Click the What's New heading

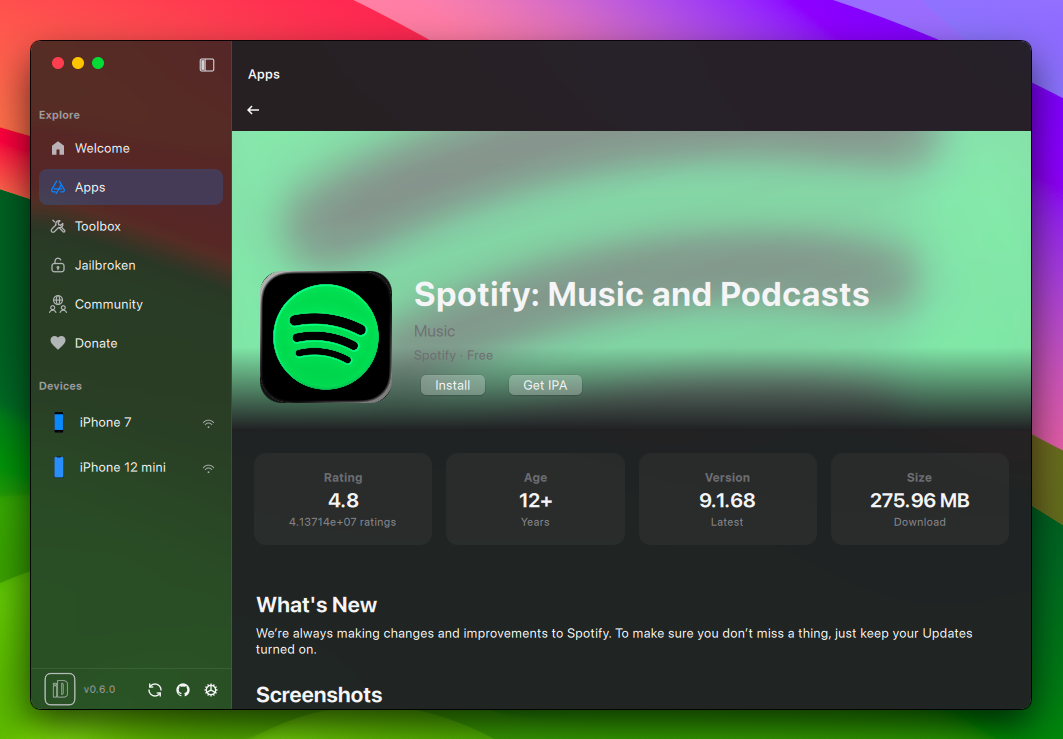pos(317,605)
